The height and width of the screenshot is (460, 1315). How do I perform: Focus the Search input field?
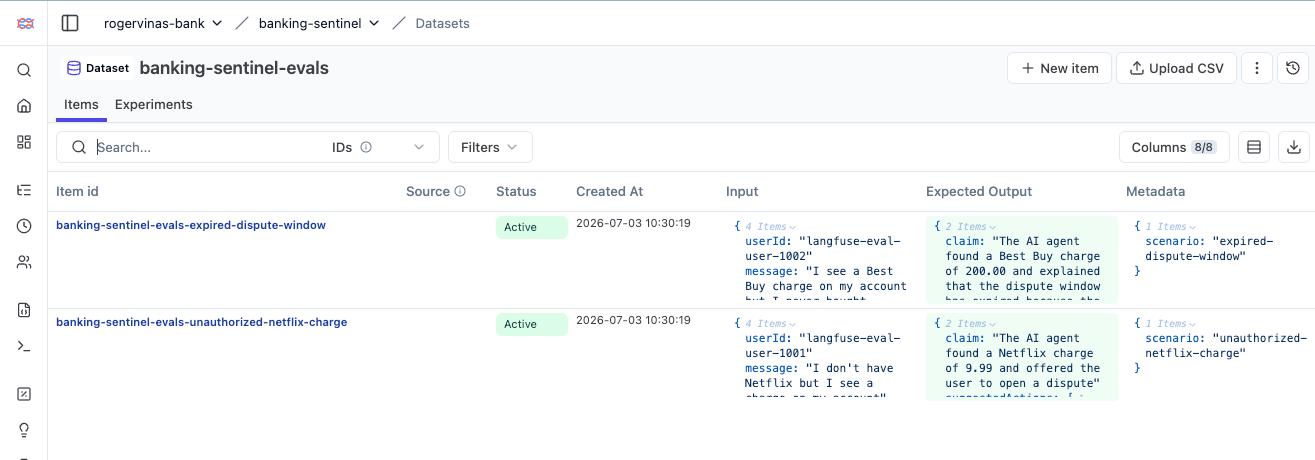click(x=210, y=147)
